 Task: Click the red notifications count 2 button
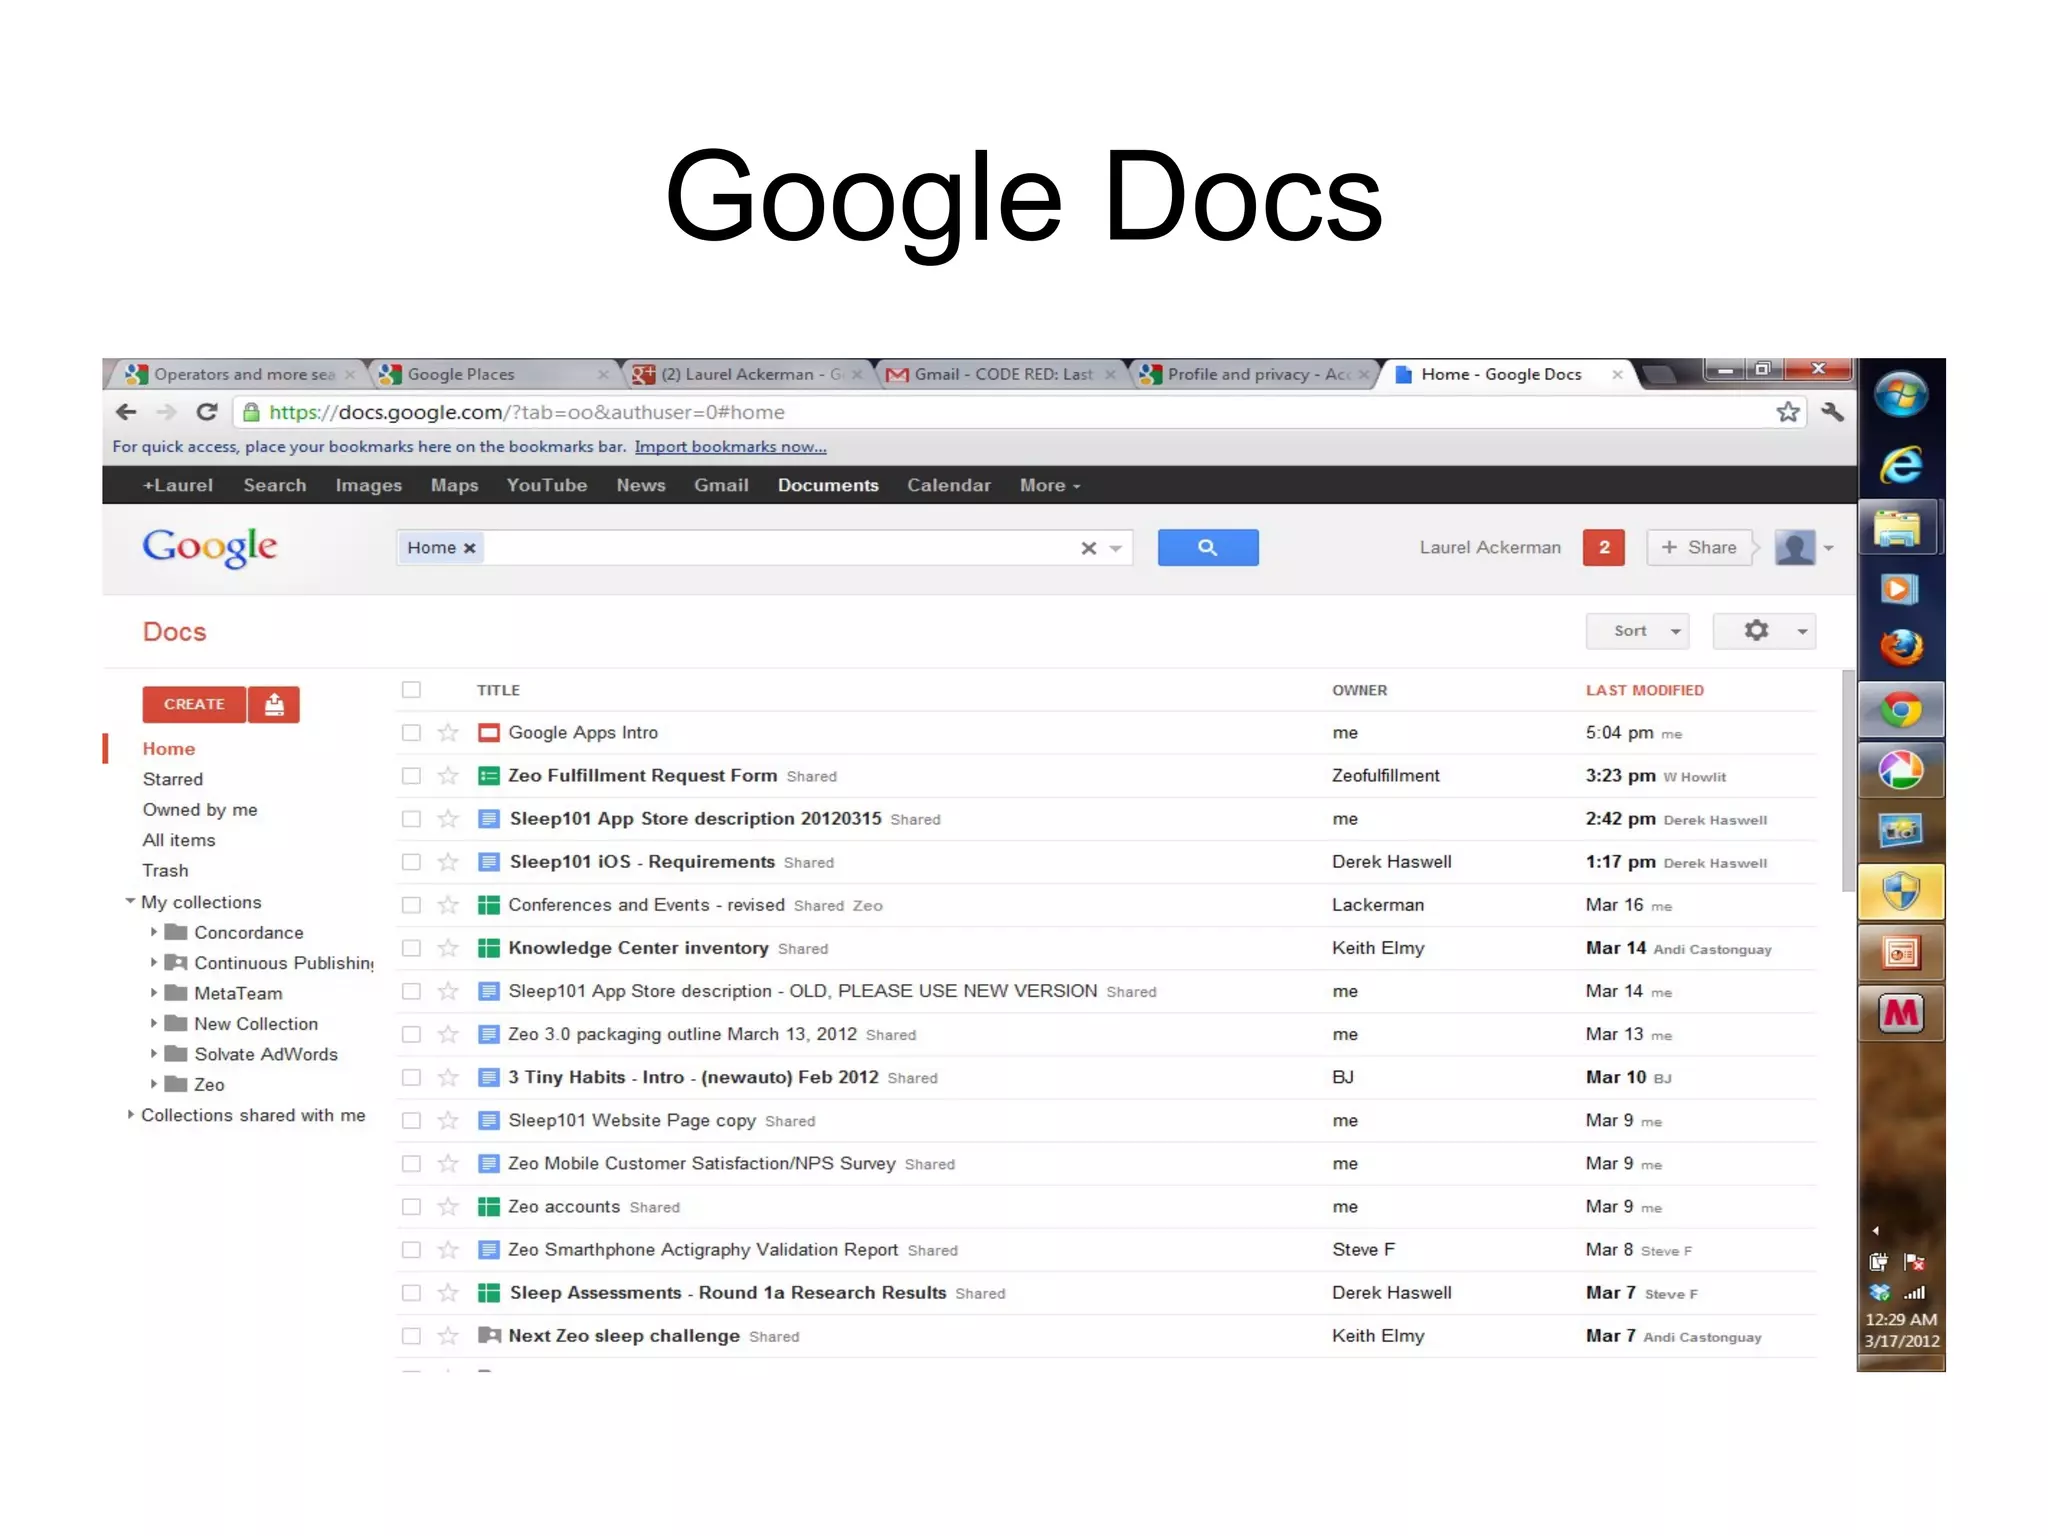tap(1603, 547)
